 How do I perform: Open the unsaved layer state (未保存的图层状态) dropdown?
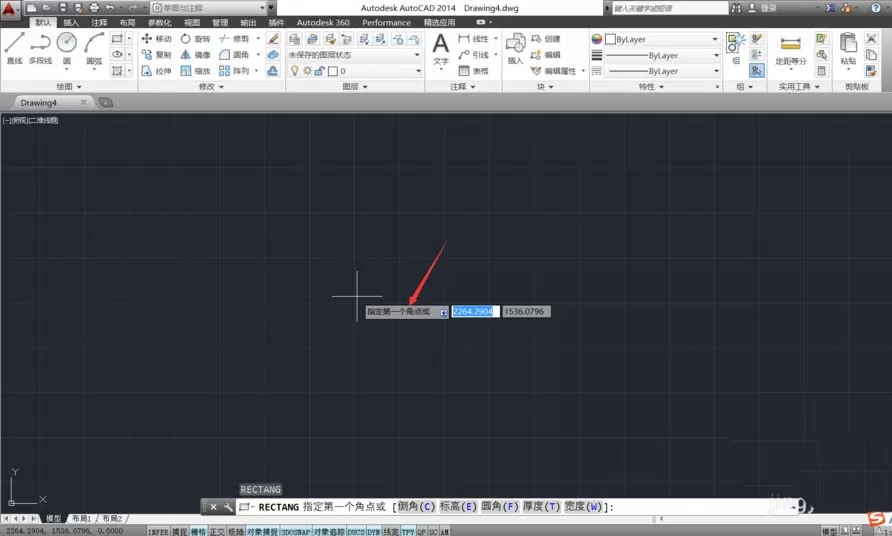click(354, 55)
